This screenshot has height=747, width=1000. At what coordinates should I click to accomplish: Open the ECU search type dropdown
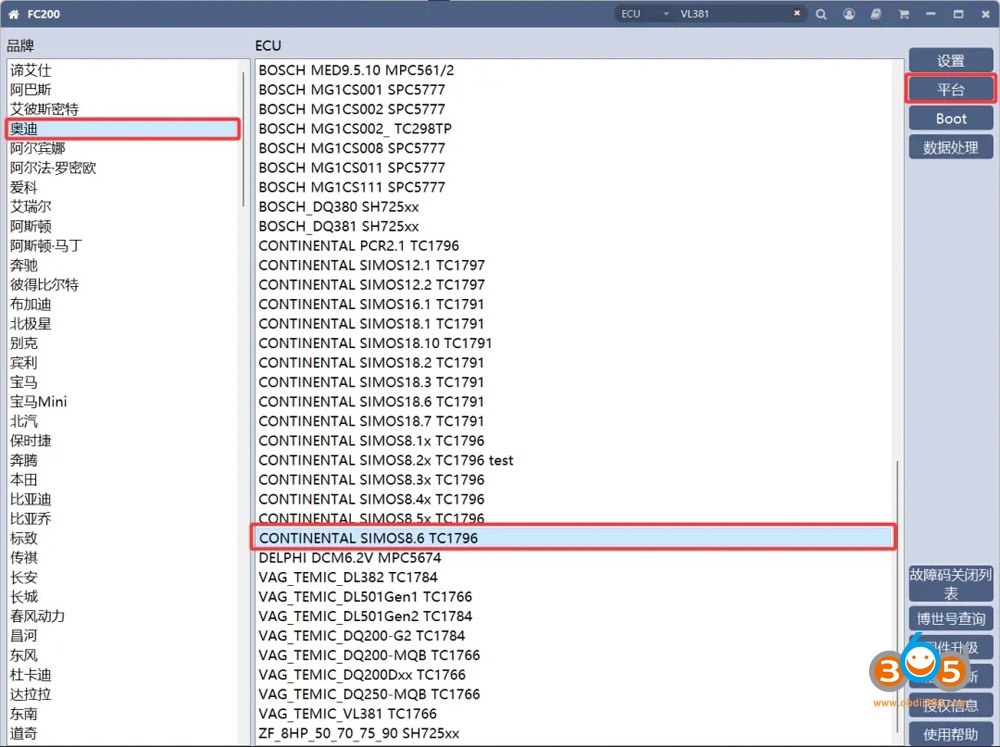coord(645,13)
